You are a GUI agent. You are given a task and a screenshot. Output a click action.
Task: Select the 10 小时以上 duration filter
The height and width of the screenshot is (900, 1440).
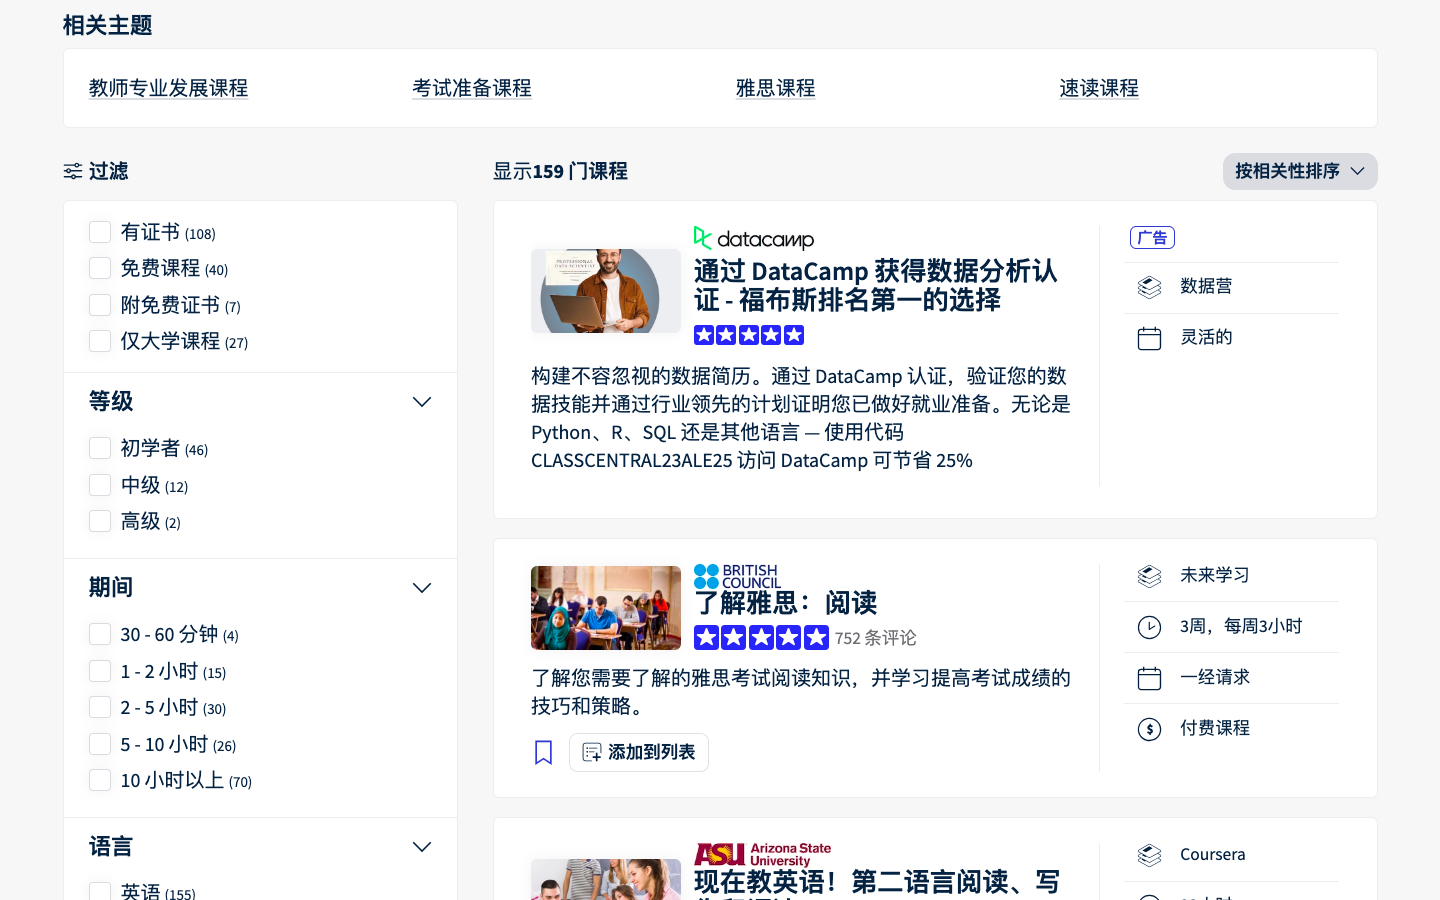(100, 780)
